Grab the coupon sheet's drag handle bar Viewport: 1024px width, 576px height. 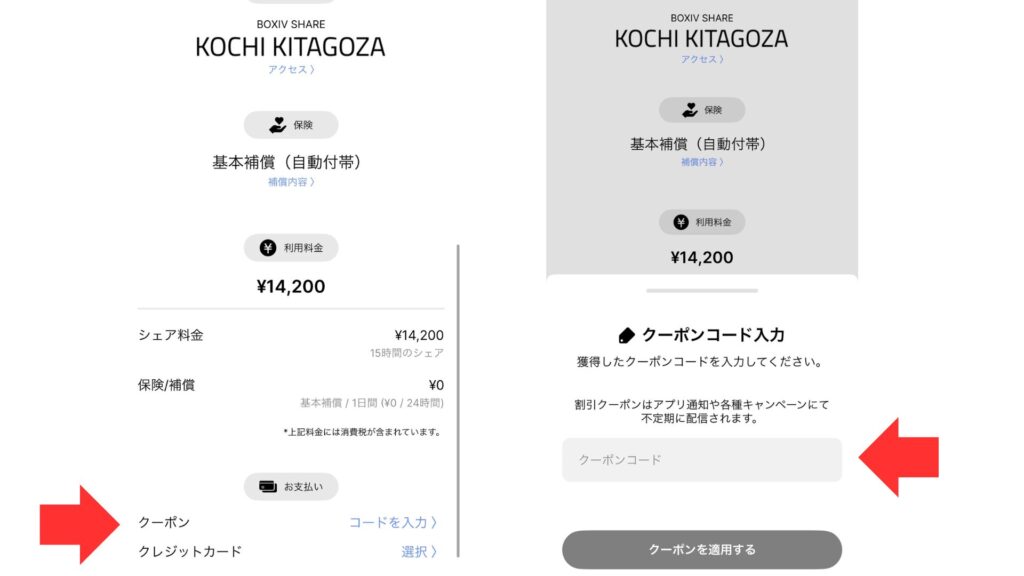[701, 290]
